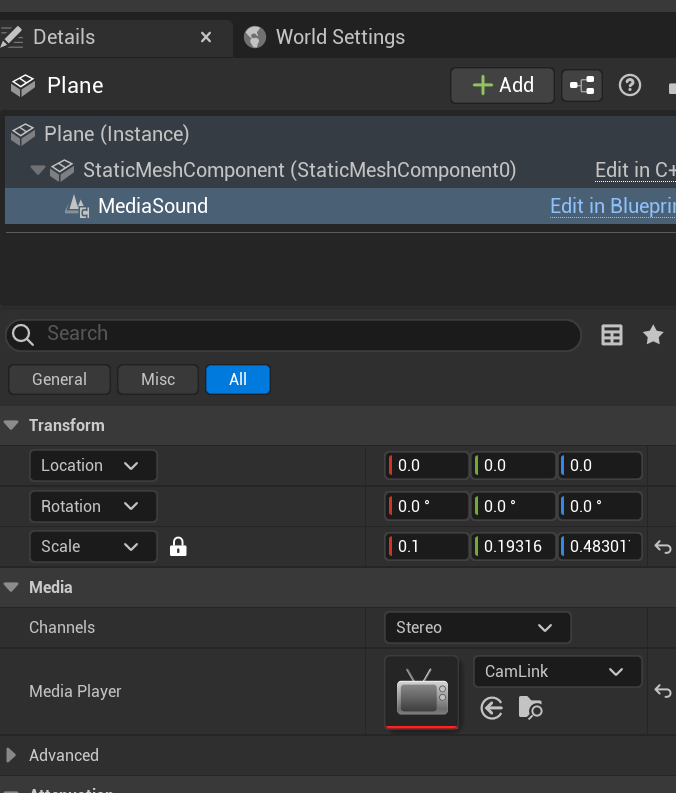The width and height of the screenshot is (676, 793).
Task: Select the General filter button
Action: [x=59, y=380]
